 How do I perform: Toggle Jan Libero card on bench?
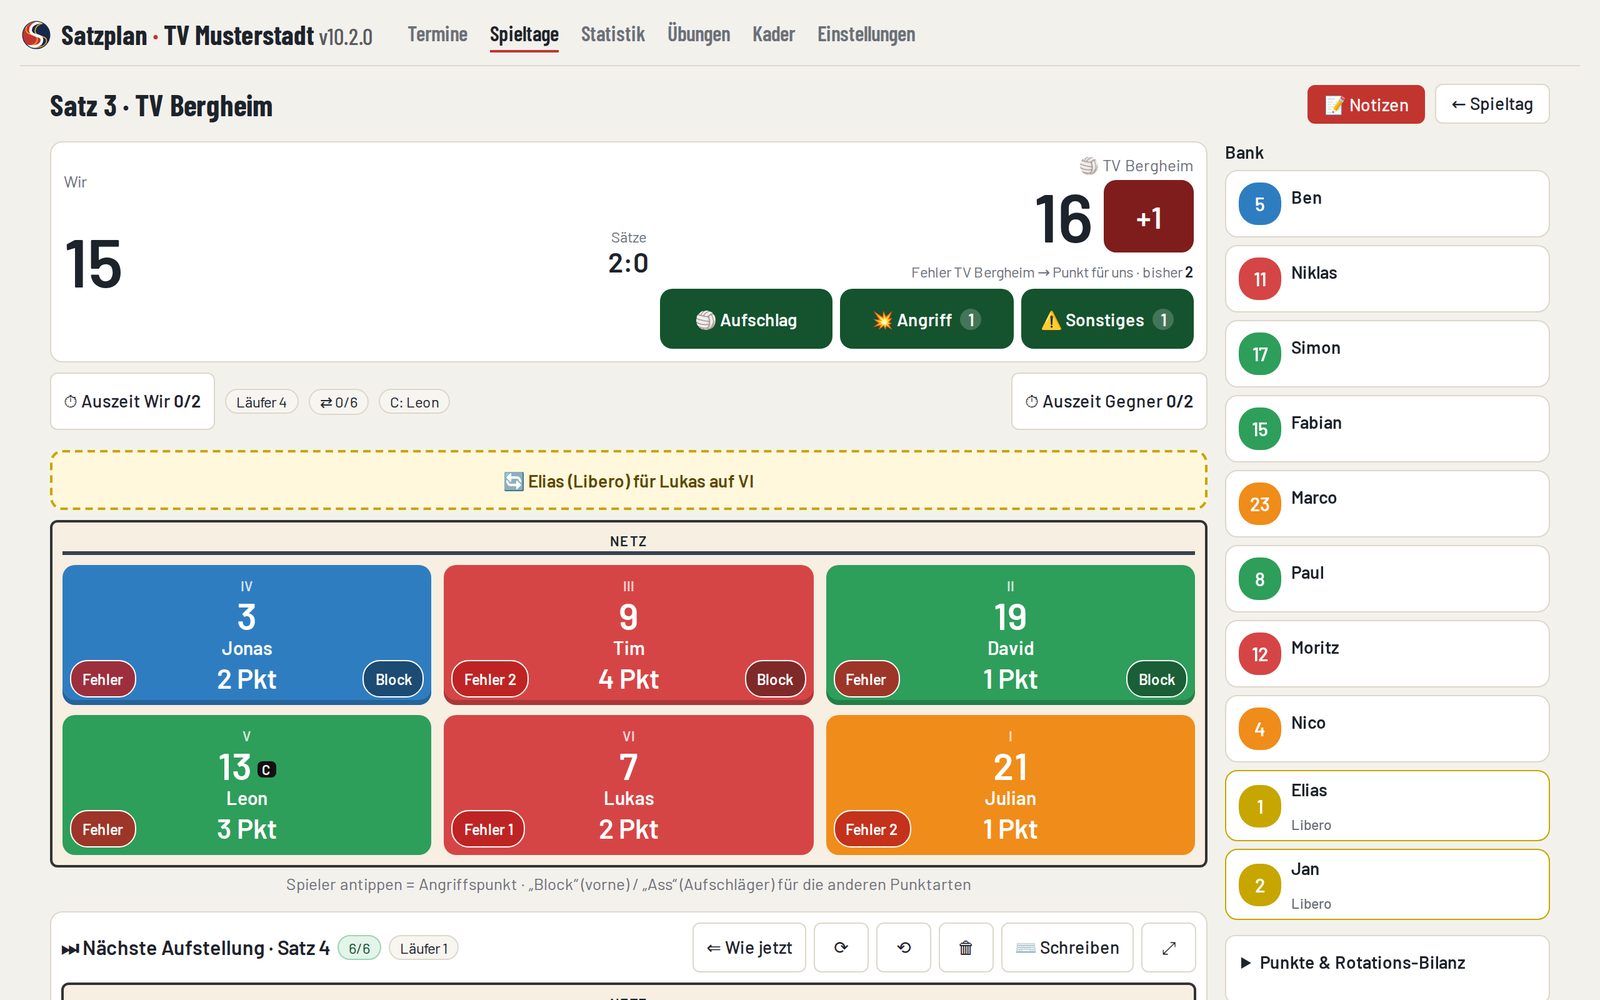1387,885
